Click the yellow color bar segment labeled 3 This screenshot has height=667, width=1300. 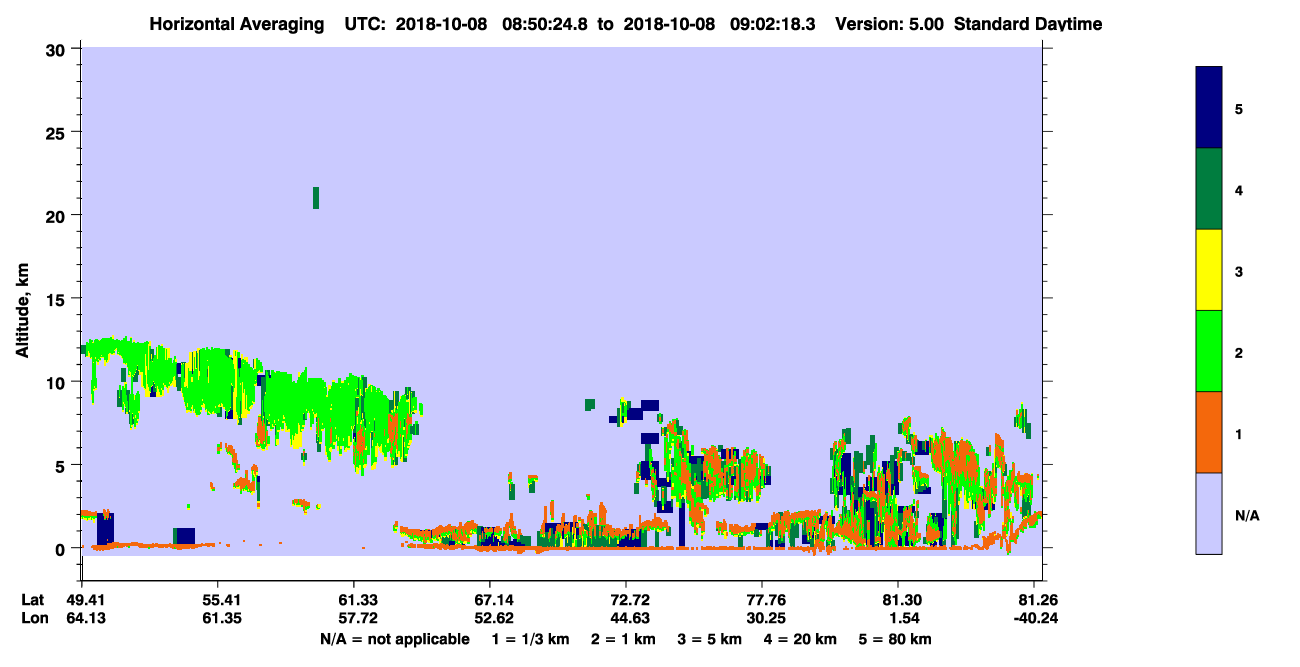tap(1209, 270)
